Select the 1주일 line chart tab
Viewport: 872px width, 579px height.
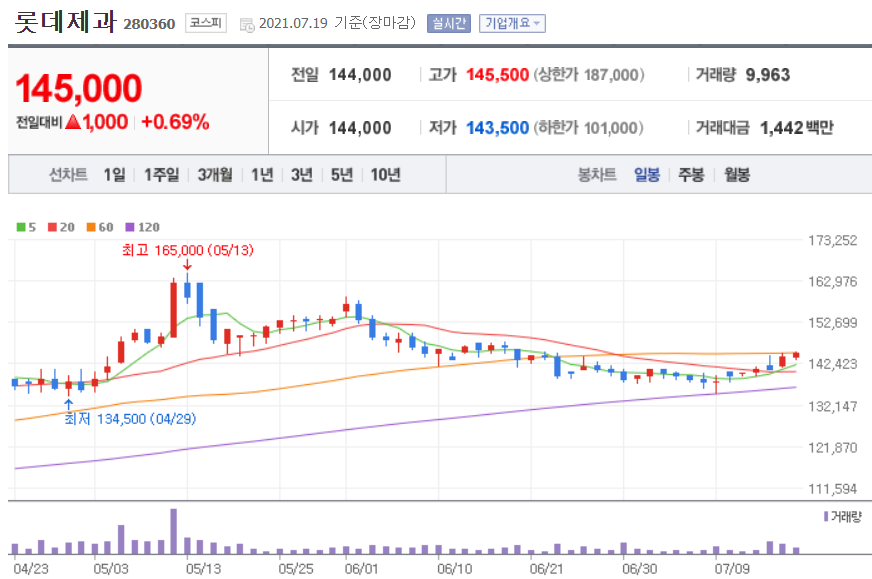click(161, 175)
